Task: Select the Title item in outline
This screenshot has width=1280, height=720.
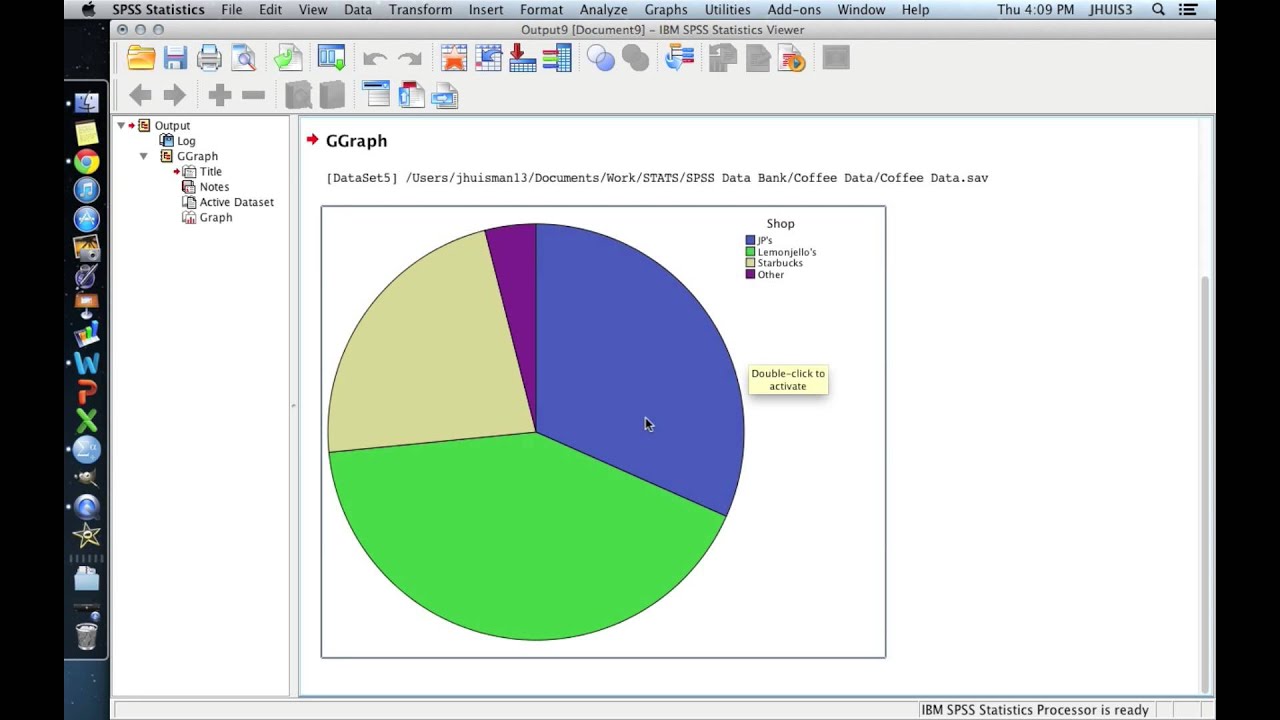Action: 210,171
